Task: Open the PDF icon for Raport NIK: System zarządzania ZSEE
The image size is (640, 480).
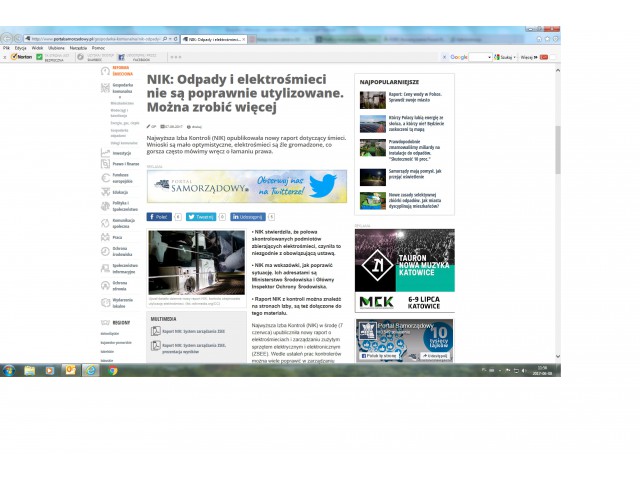Action: (x=156, y=329)
